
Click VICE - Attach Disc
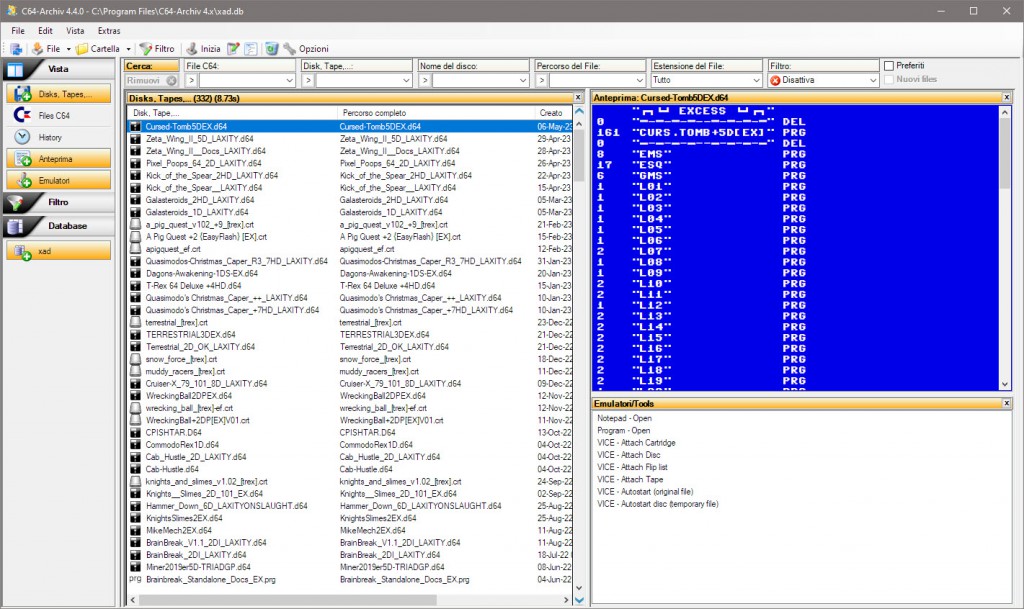(629, 455)
